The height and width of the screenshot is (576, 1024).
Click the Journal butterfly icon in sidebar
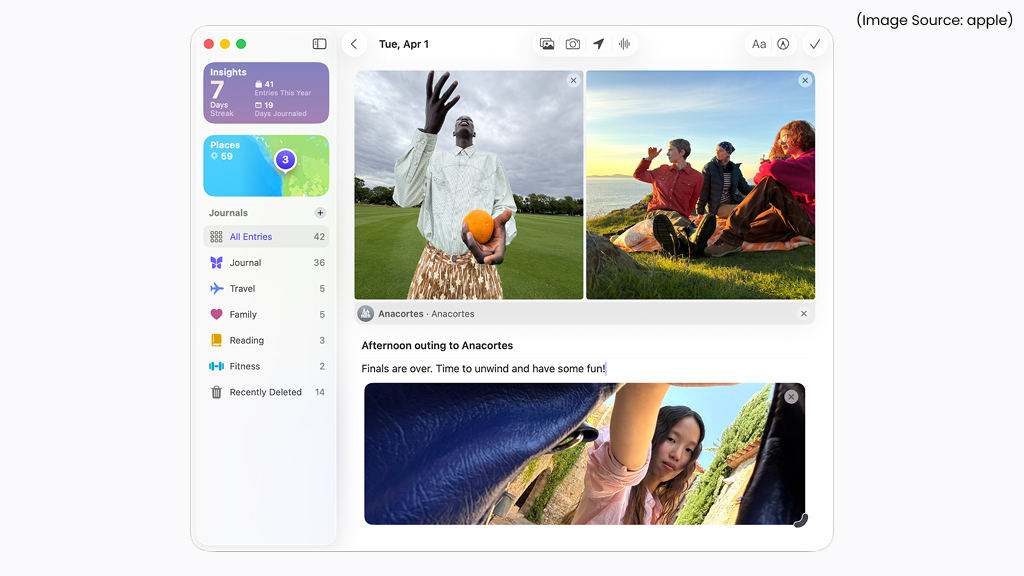[x=218, y=262]
